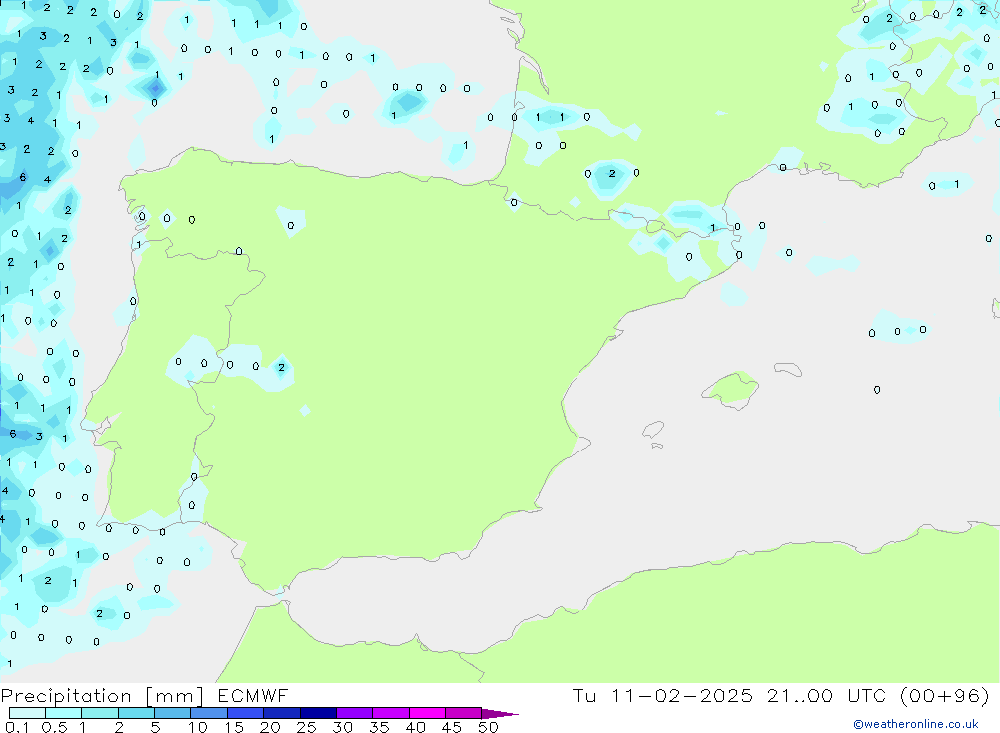Viewport: 1000px width, 733px height.
Task: Click the 0.1–0.5 mm palest legend swatch
Action: coord(27,713)
